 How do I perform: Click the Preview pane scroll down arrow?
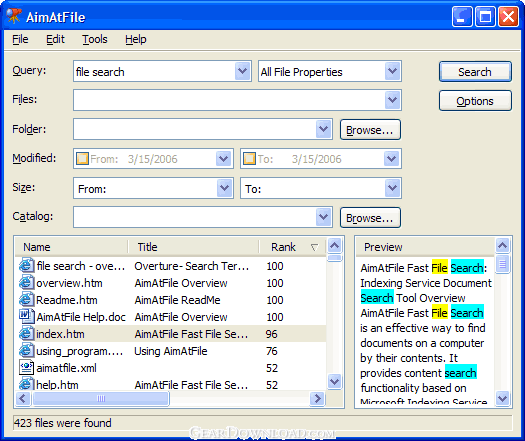pyautogui.click(x=502, y=398)
